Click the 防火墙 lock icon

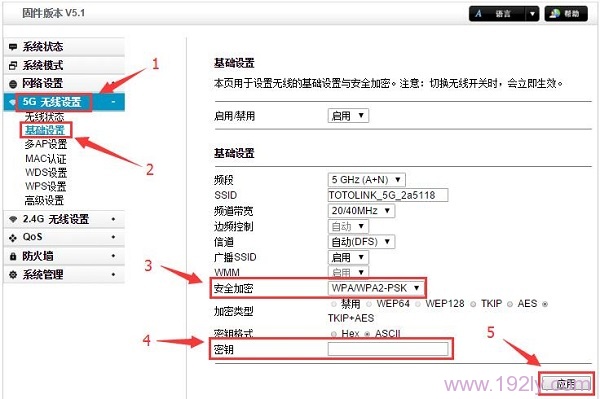click(13, 256)
